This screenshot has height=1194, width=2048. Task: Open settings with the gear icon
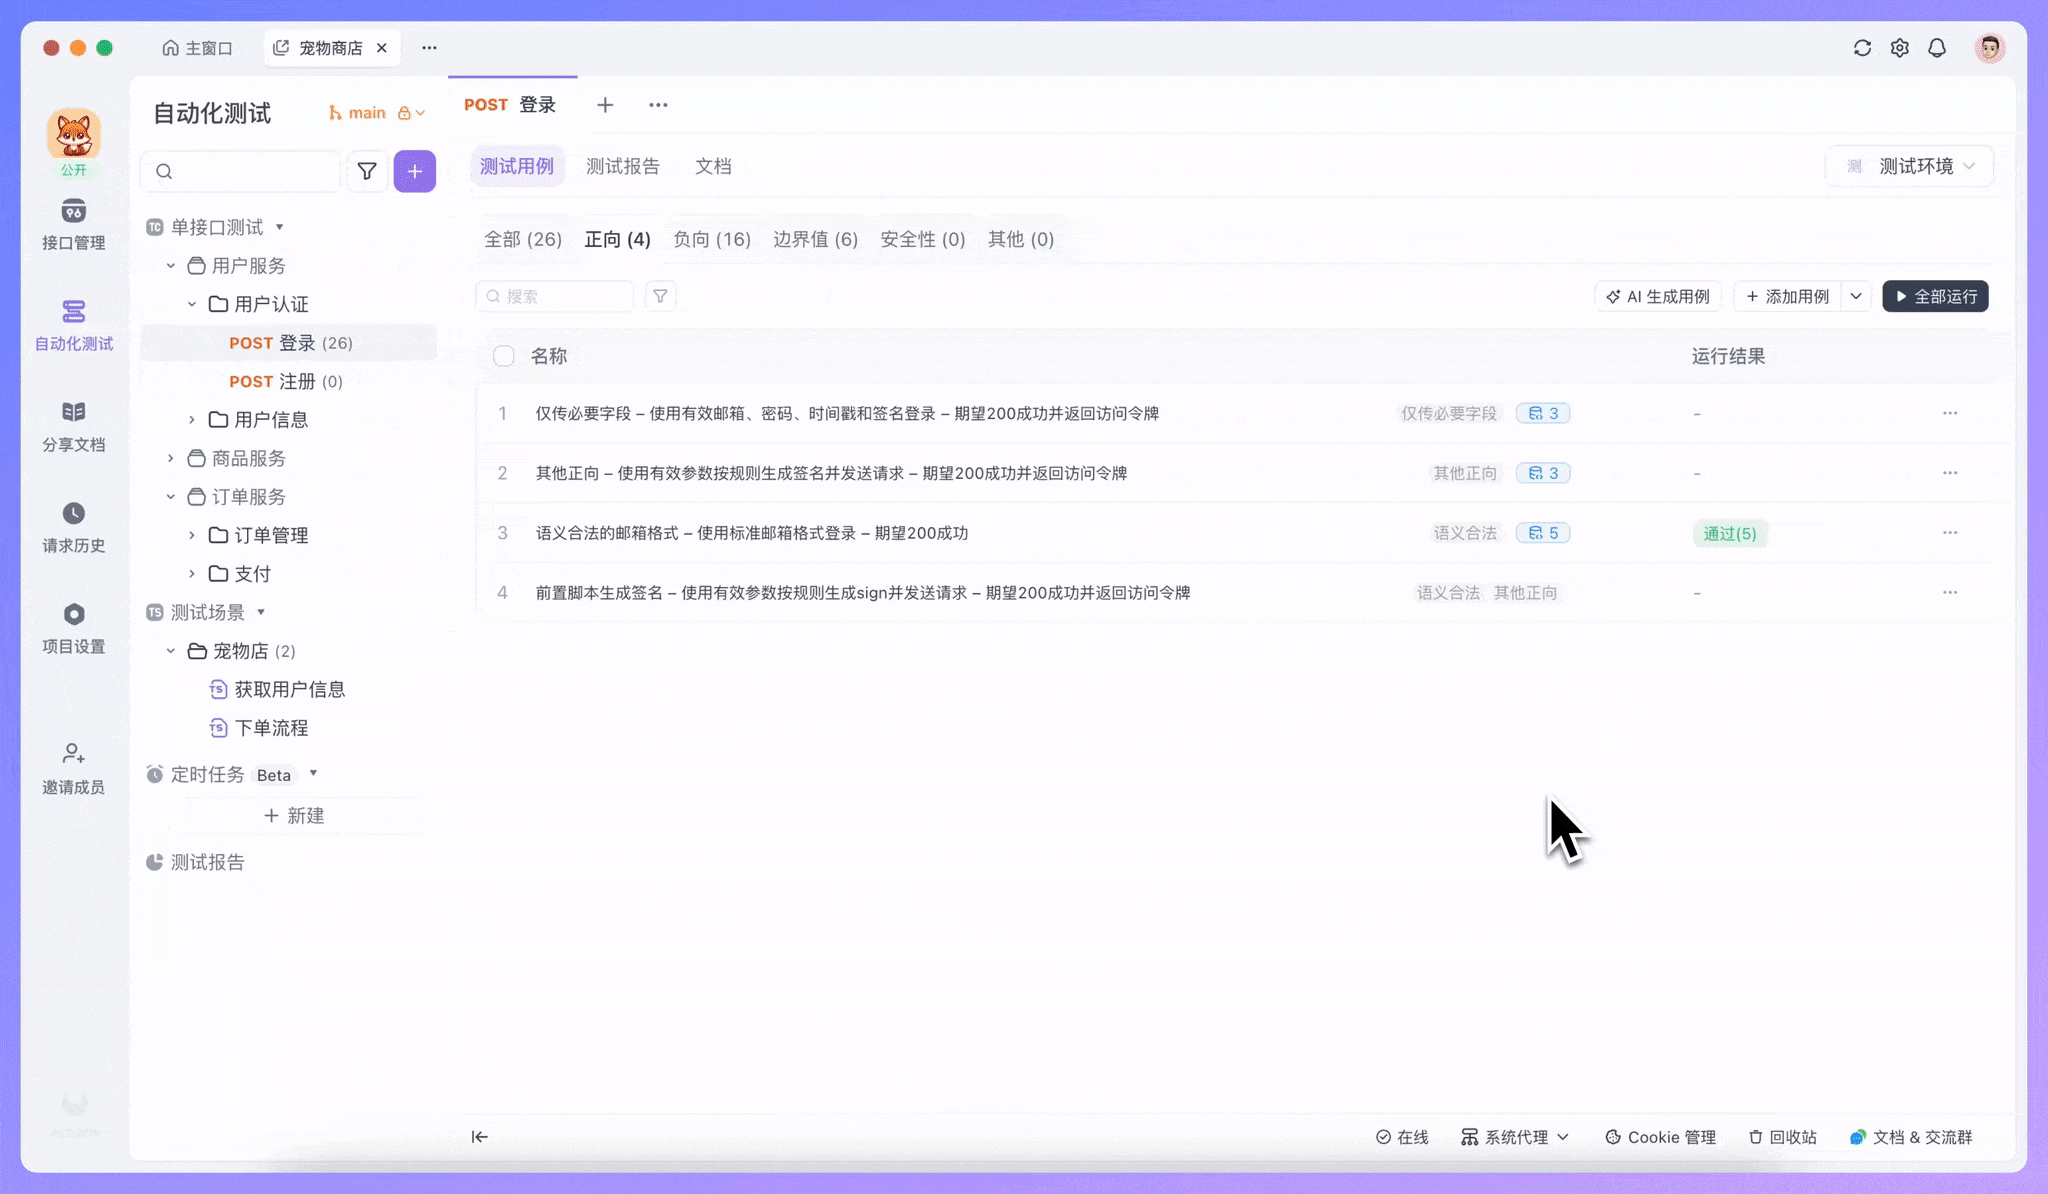(1899, 47)
